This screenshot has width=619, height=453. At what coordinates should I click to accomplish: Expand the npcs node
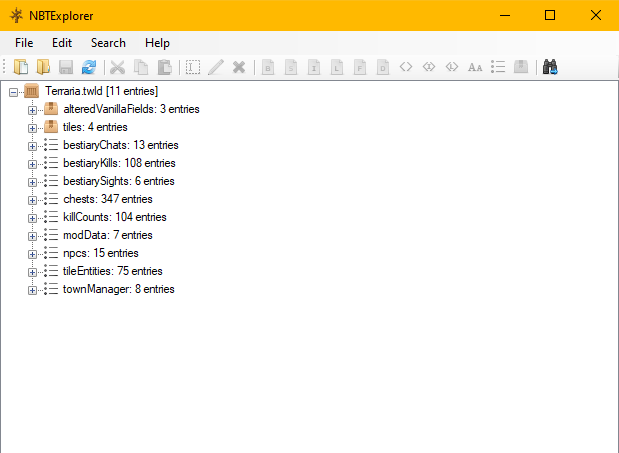pos(32,255)
